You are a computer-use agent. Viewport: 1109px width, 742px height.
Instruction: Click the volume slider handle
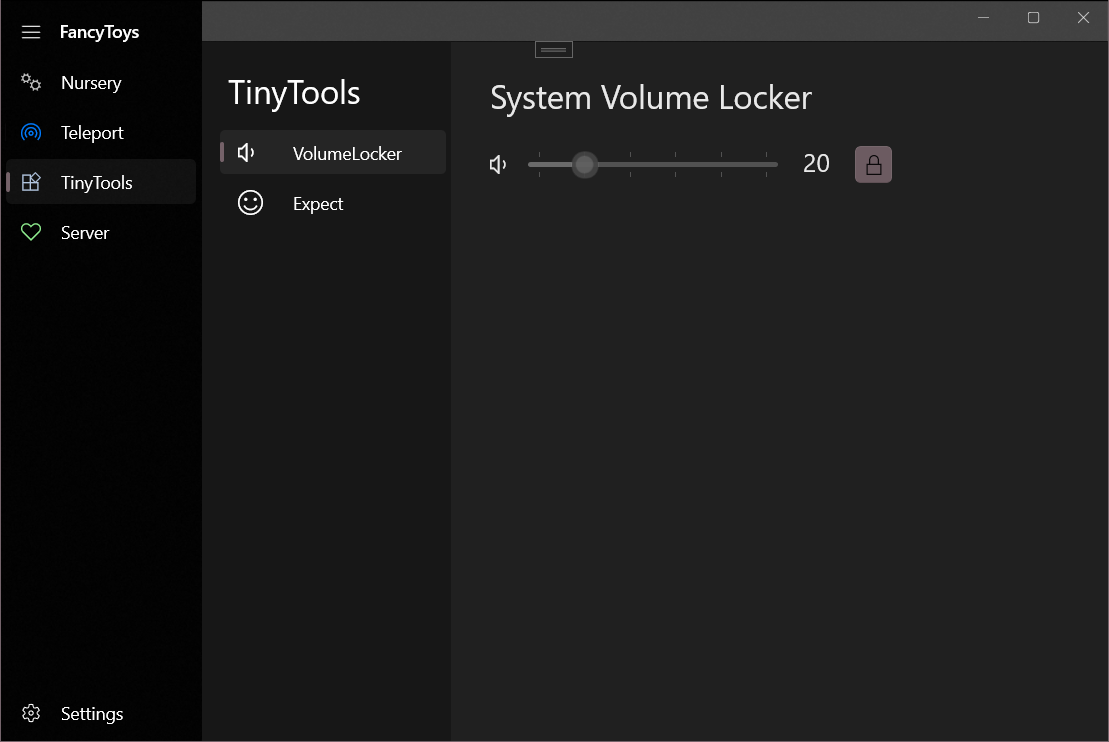tap(584, 164)
